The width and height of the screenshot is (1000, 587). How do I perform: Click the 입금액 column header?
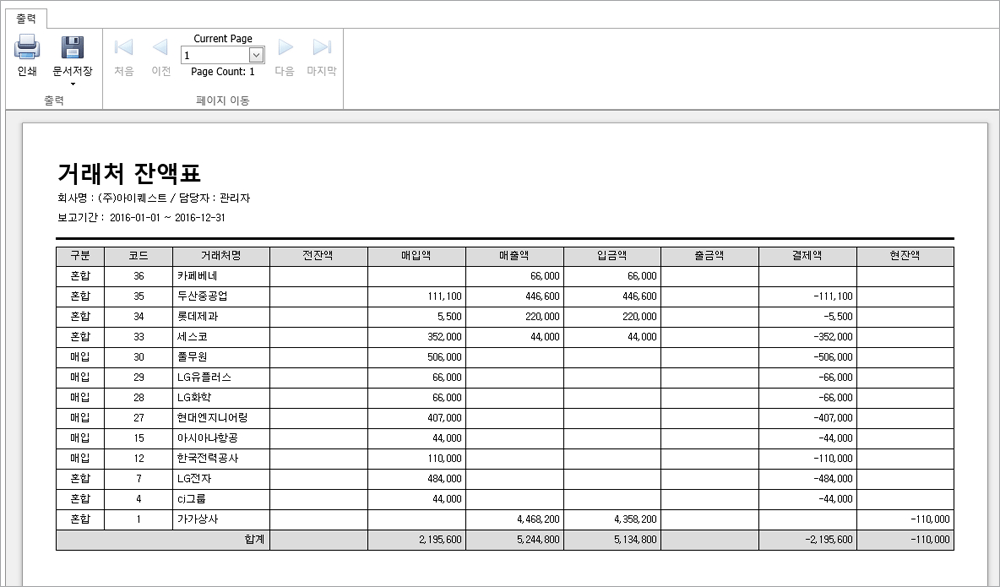[x=612, y=256]
